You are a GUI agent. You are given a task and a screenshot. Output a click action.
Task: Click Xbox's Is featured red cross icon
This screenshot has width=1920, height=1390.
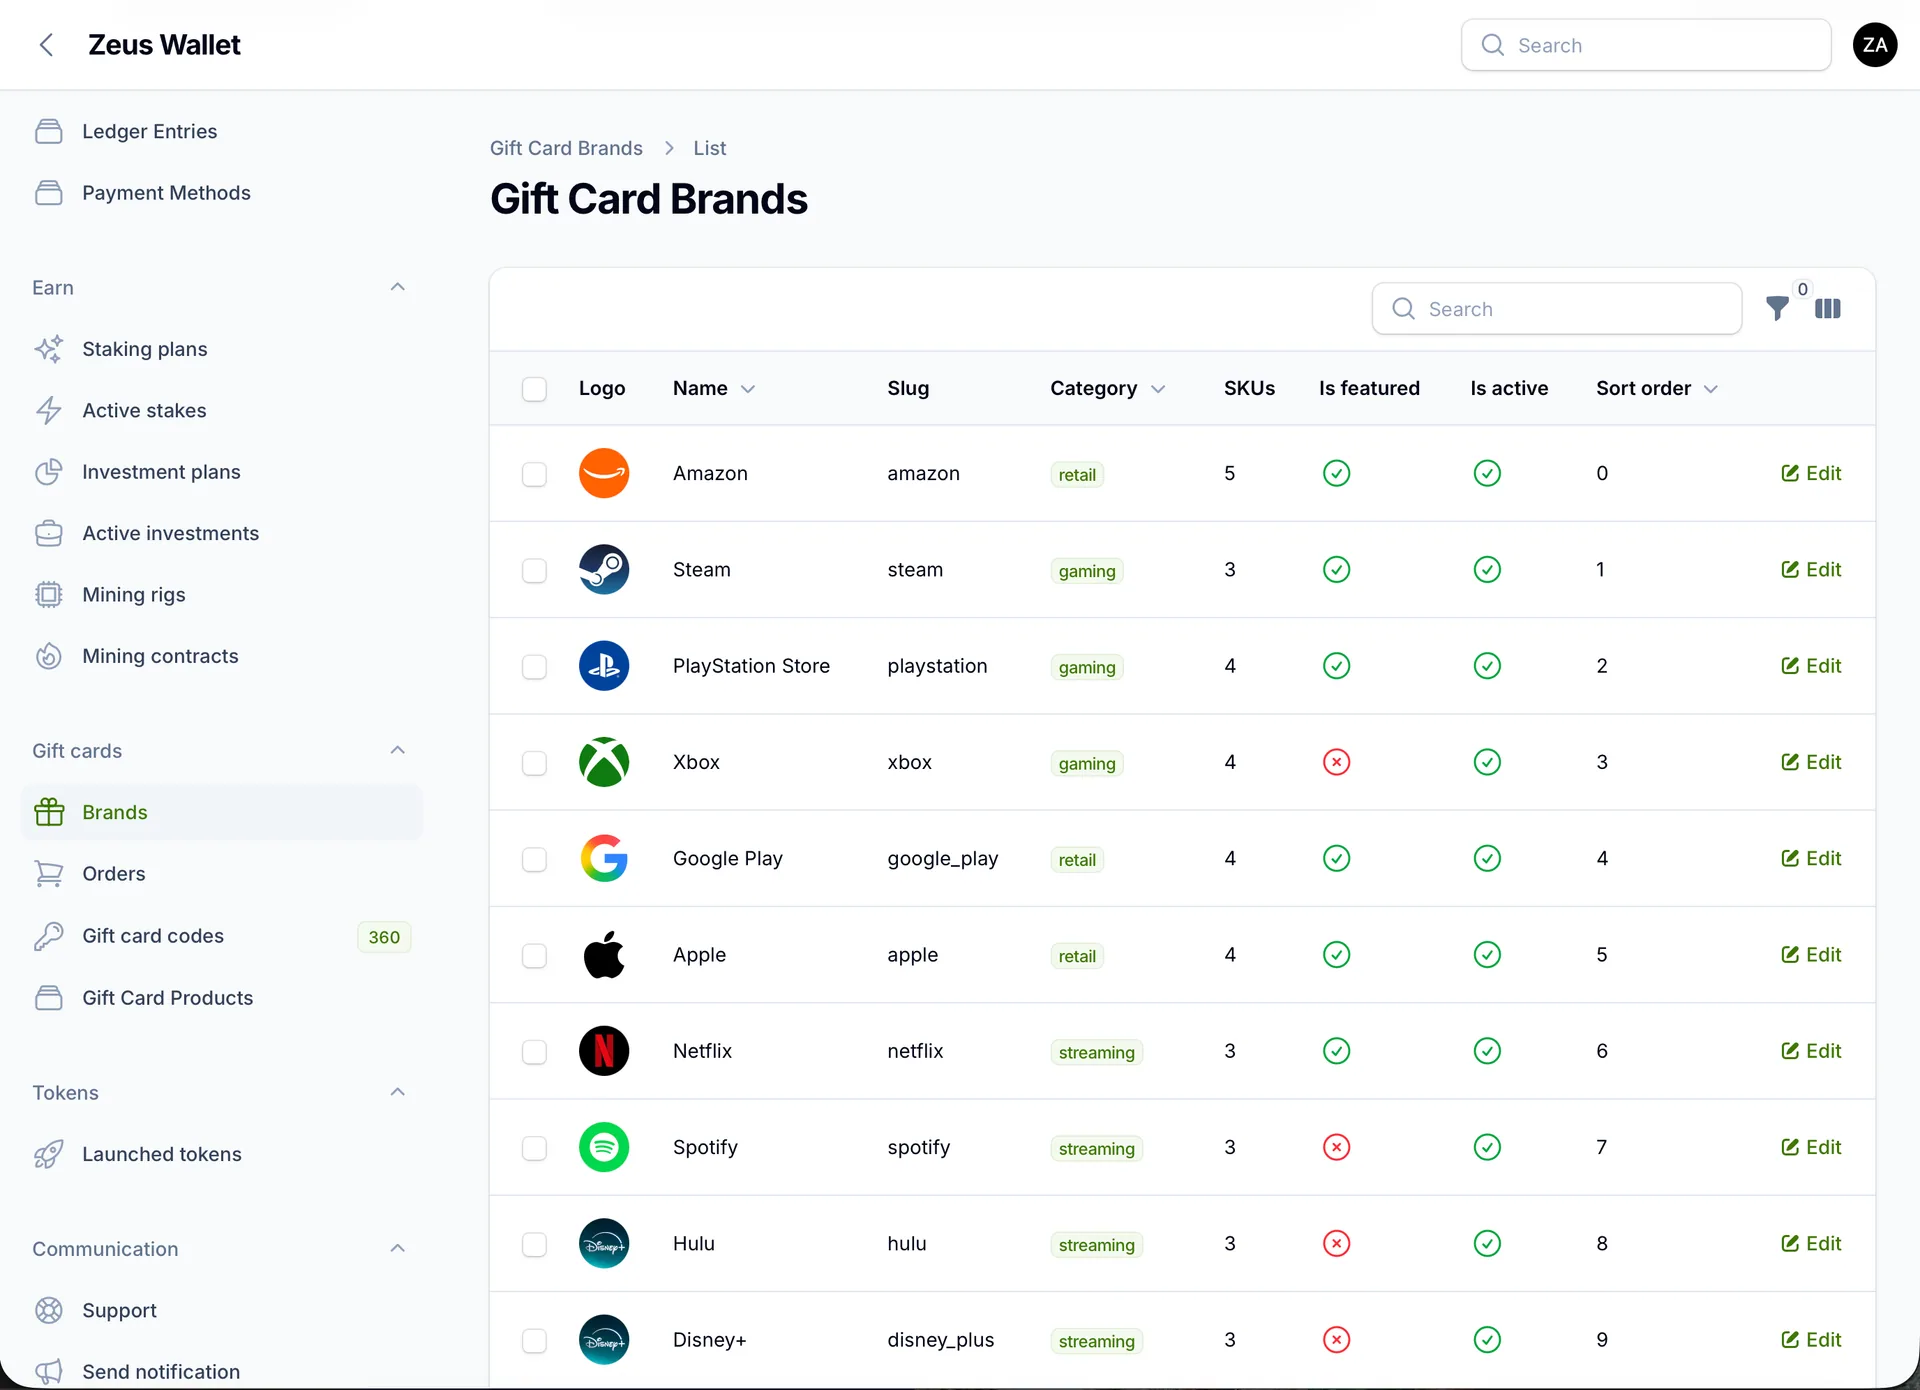point(1337,763)
